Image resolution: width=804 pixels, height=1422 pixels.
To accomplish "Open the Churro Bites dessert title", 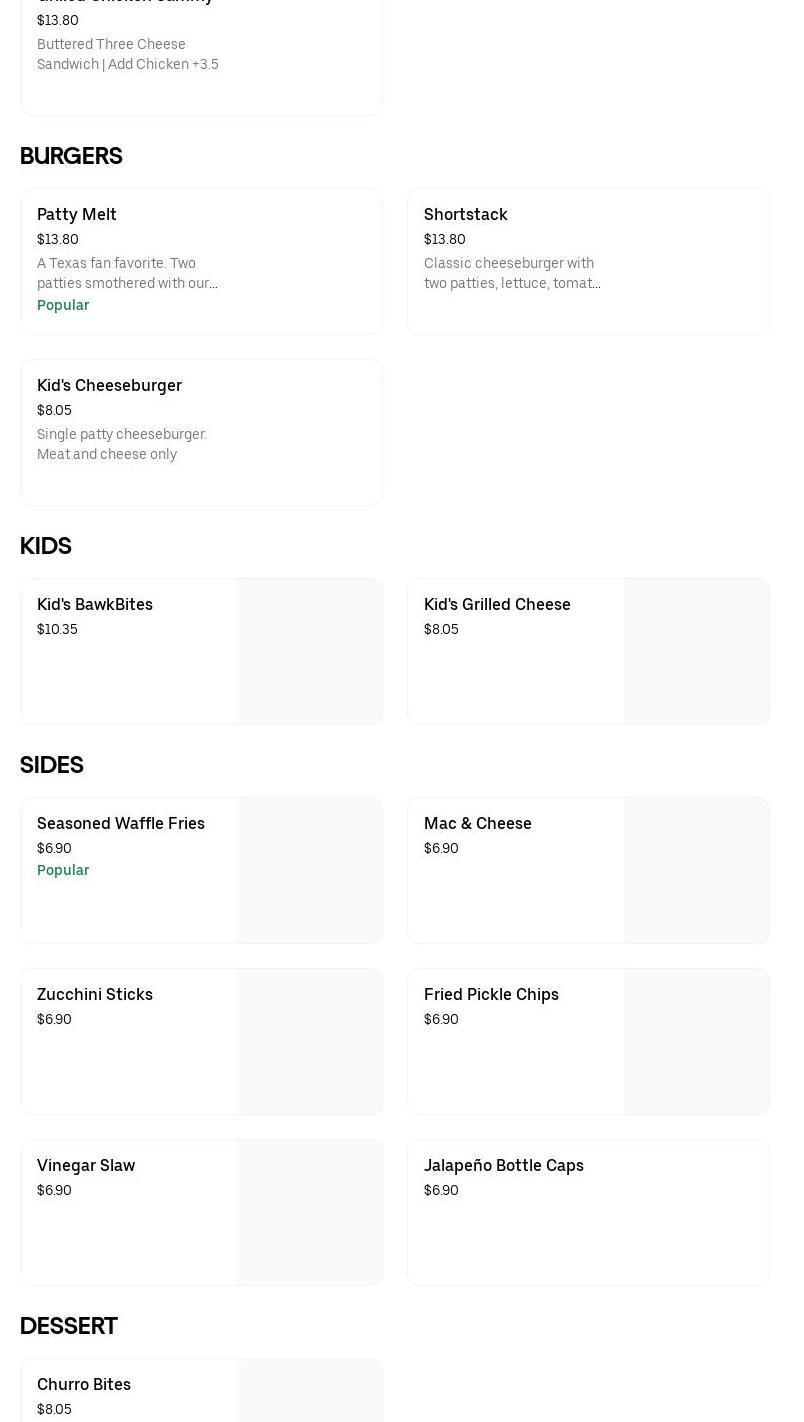I will 84,1384.
